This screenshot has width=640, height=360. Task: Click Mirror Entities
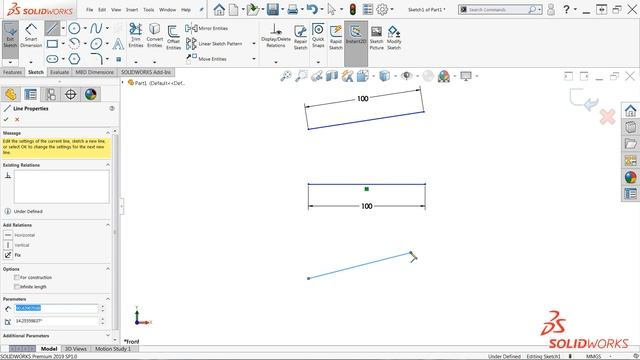point(207,28)
